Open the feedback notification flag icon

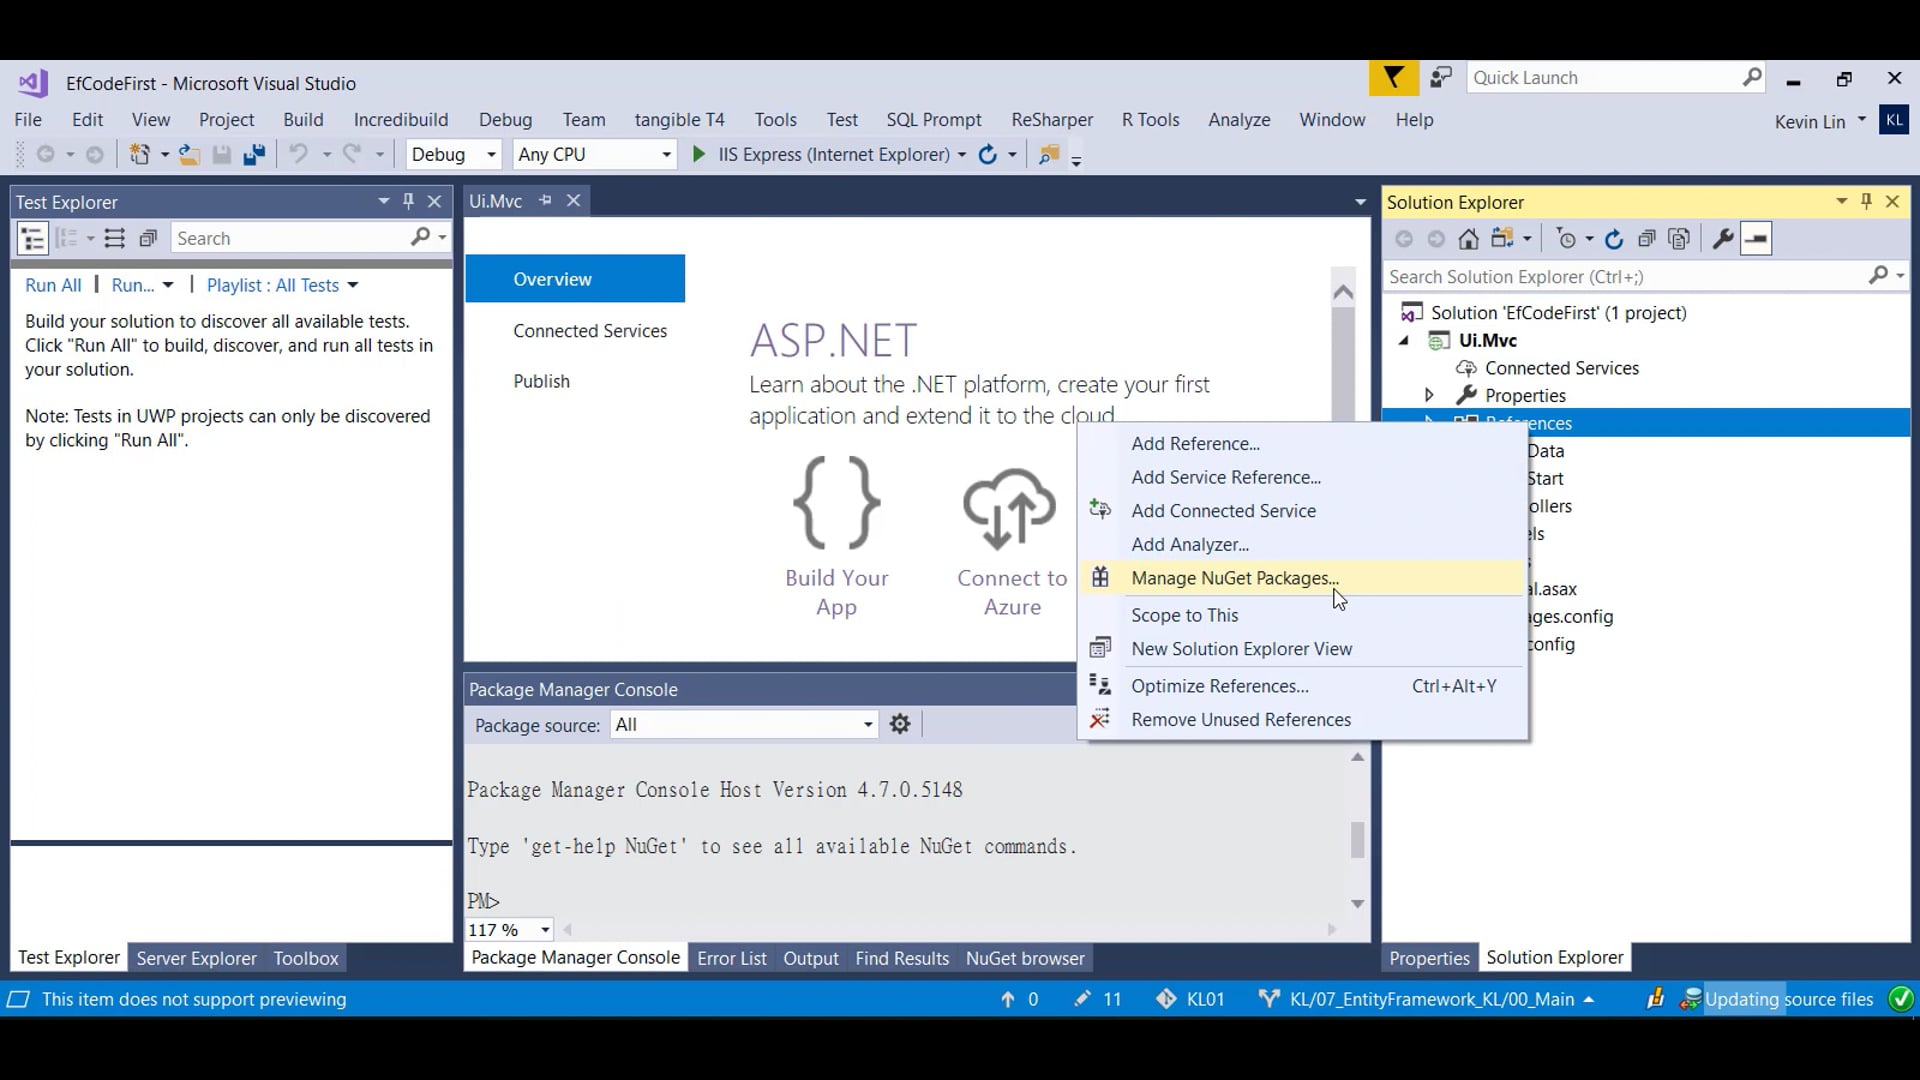click(1393, 78)
